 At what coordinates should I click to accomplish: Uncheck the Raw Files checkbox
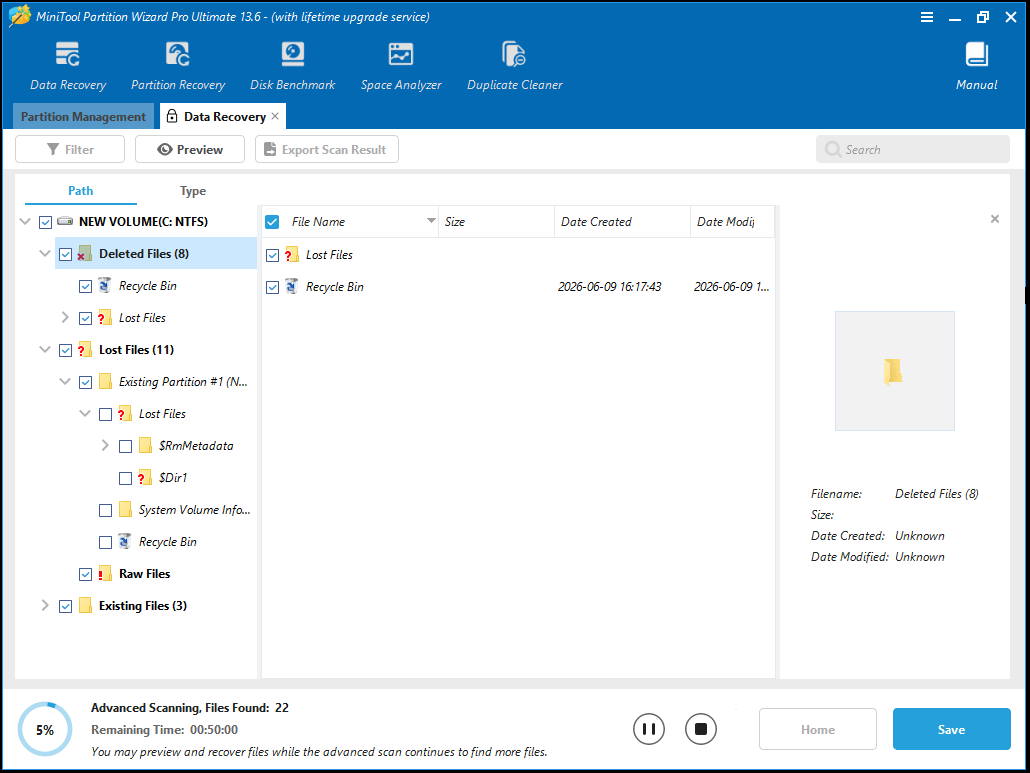pos(85,574)
